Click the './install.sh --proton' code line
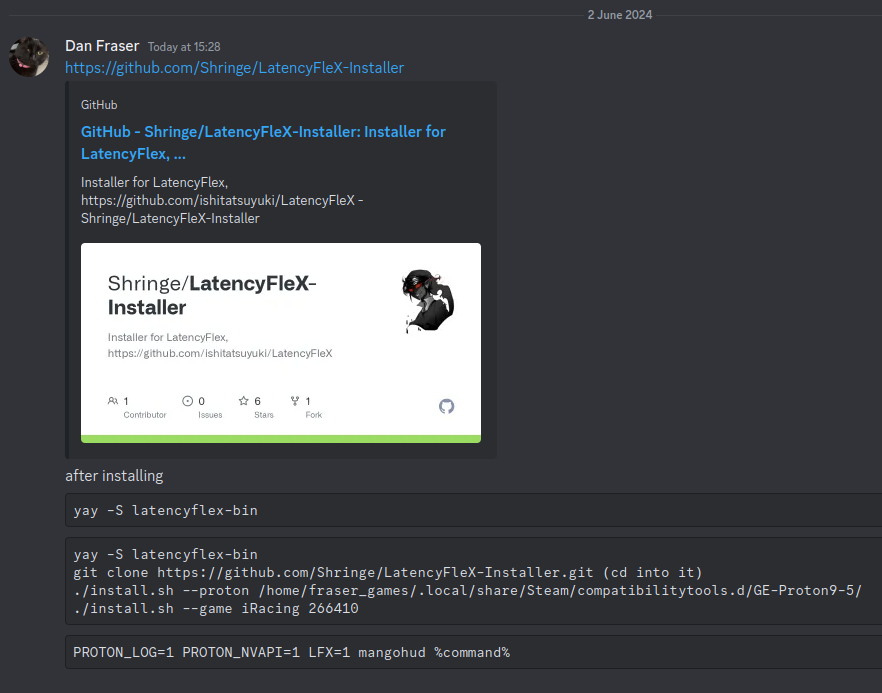Image resolution: width=882 pixels, height=693 pixels. (x=467, y=591)
